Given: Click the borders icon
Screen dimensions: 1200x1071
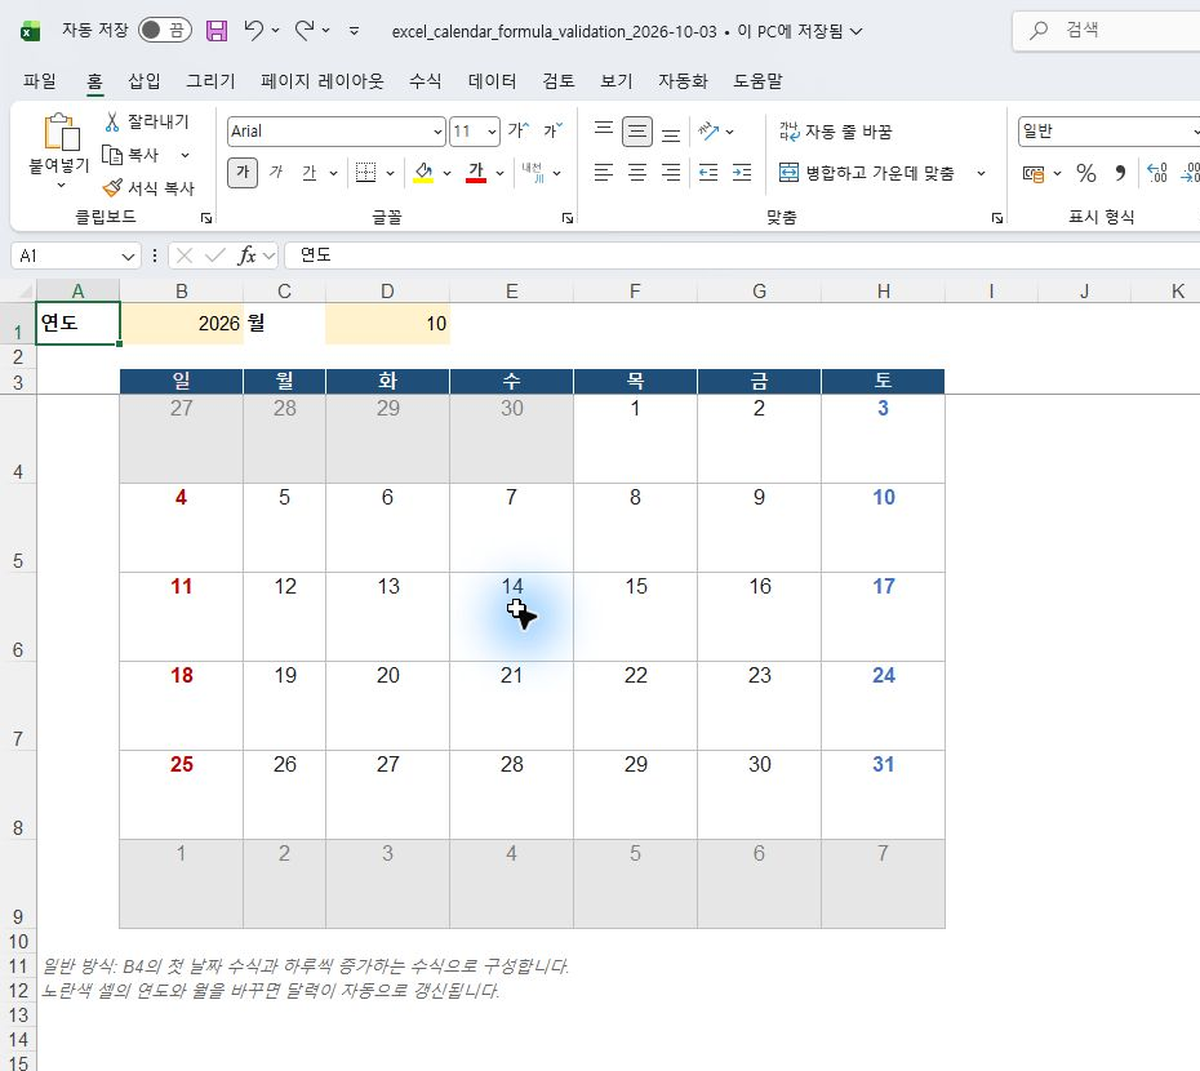Looking at the screenshot, I should tap(366, 173).
